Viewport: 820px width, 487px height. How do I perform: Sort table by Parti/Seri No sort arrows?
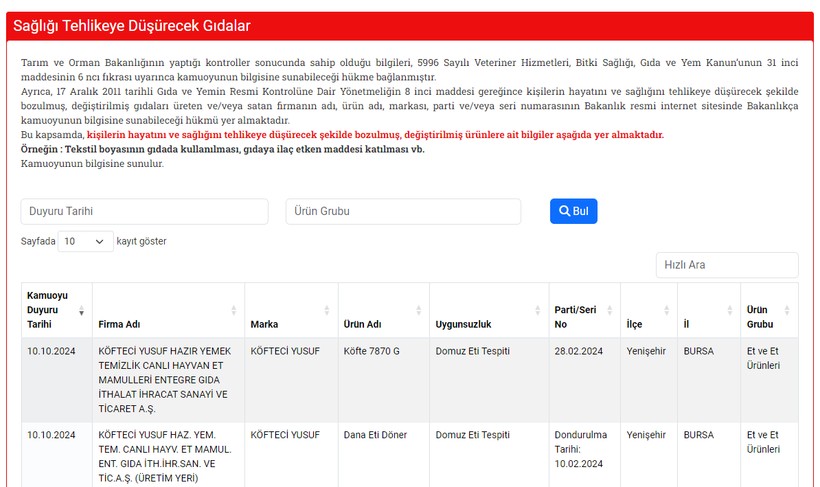tap(610, 311)
